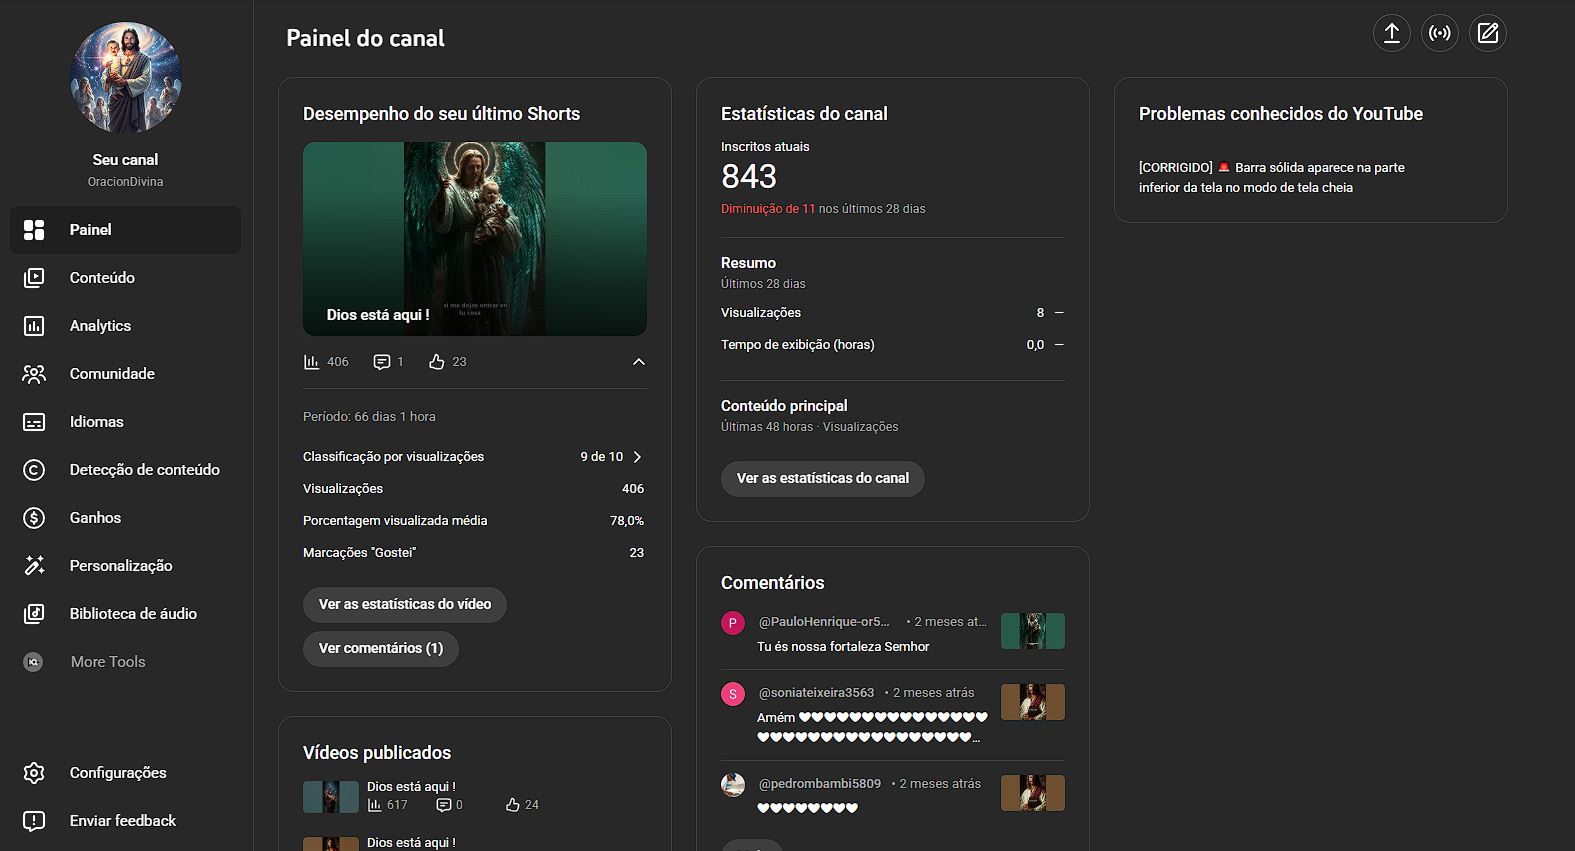Open the @PauloHenrique-or5 commenter name link
This screenshot has height=851, width=1575.
[x=824, y=622]
